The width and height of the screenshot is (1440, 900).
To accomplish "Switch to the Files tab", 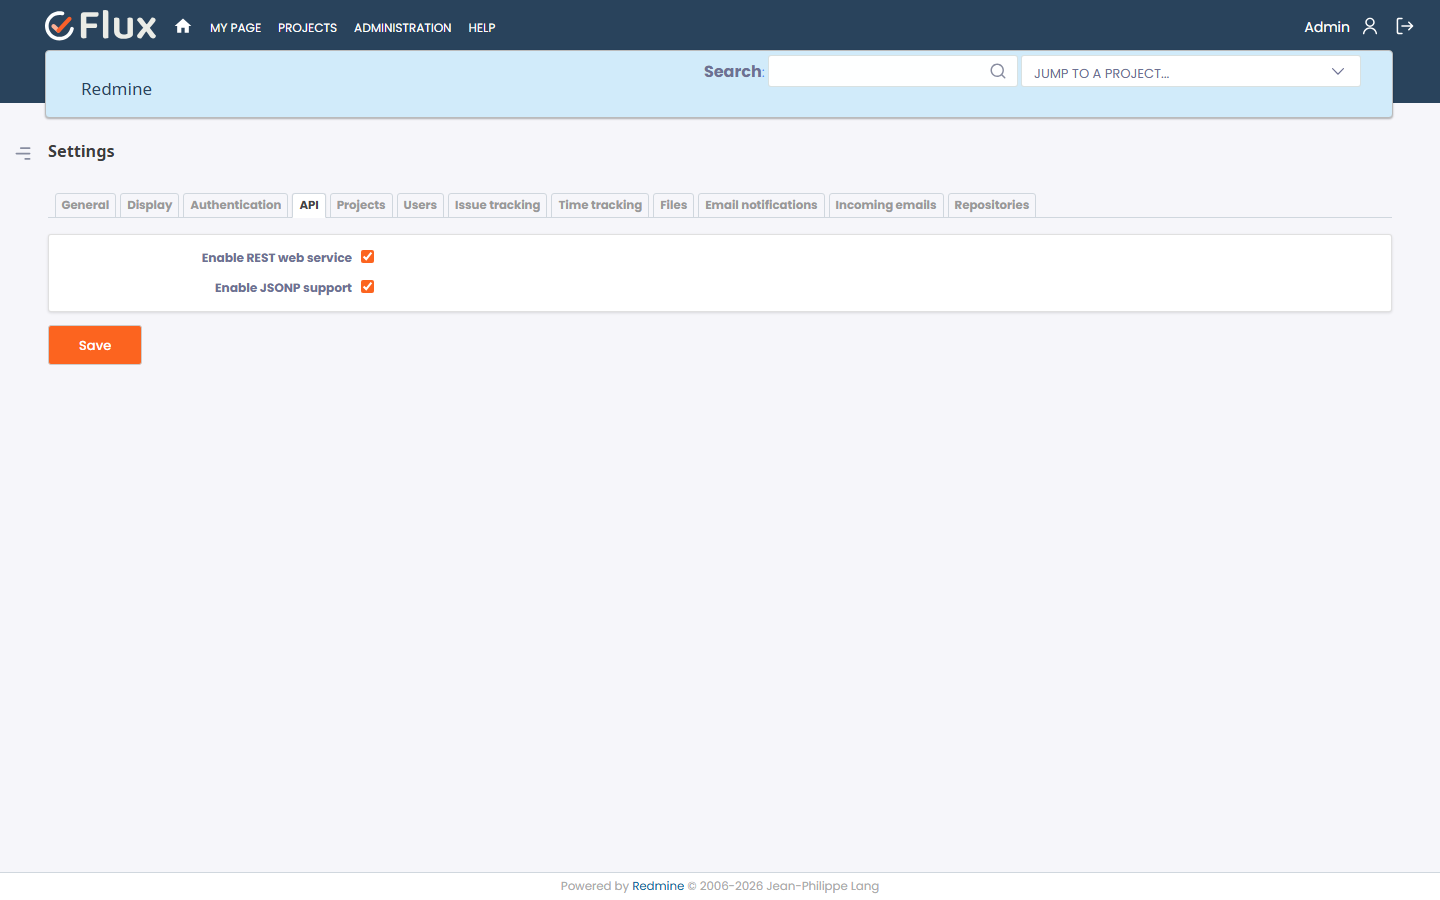I will 673,205.
